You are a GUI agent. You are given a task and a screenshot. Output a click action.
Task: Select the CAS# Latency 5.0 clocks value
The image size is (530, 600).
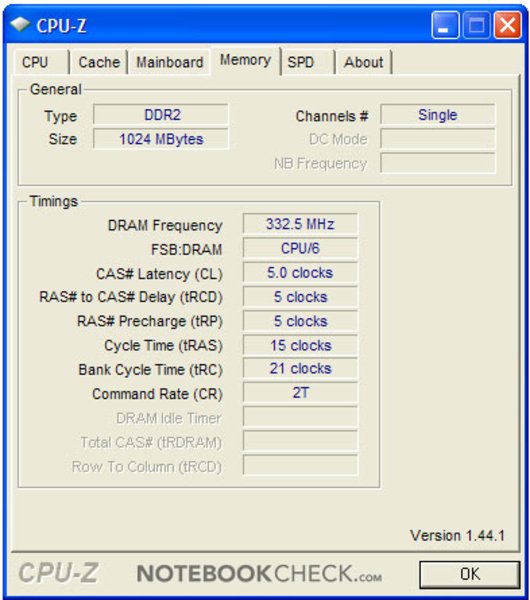(x=300, y=272)
